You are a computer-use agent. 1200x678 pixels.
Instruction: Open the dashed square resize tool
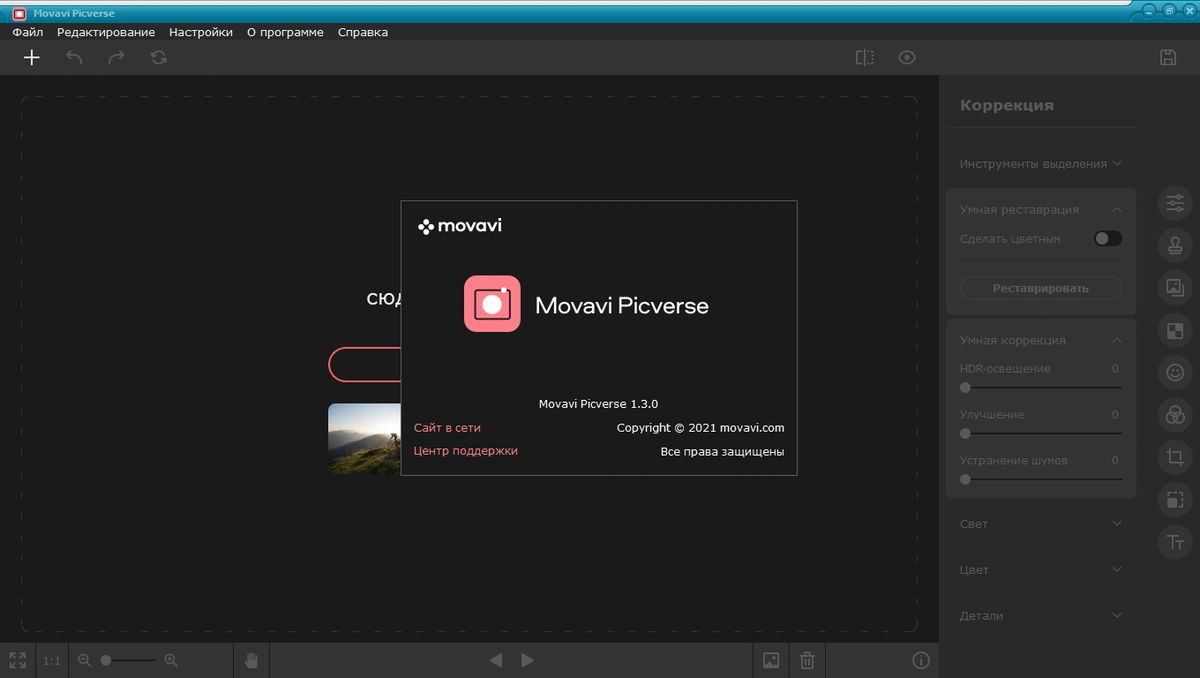(1175, 500)
